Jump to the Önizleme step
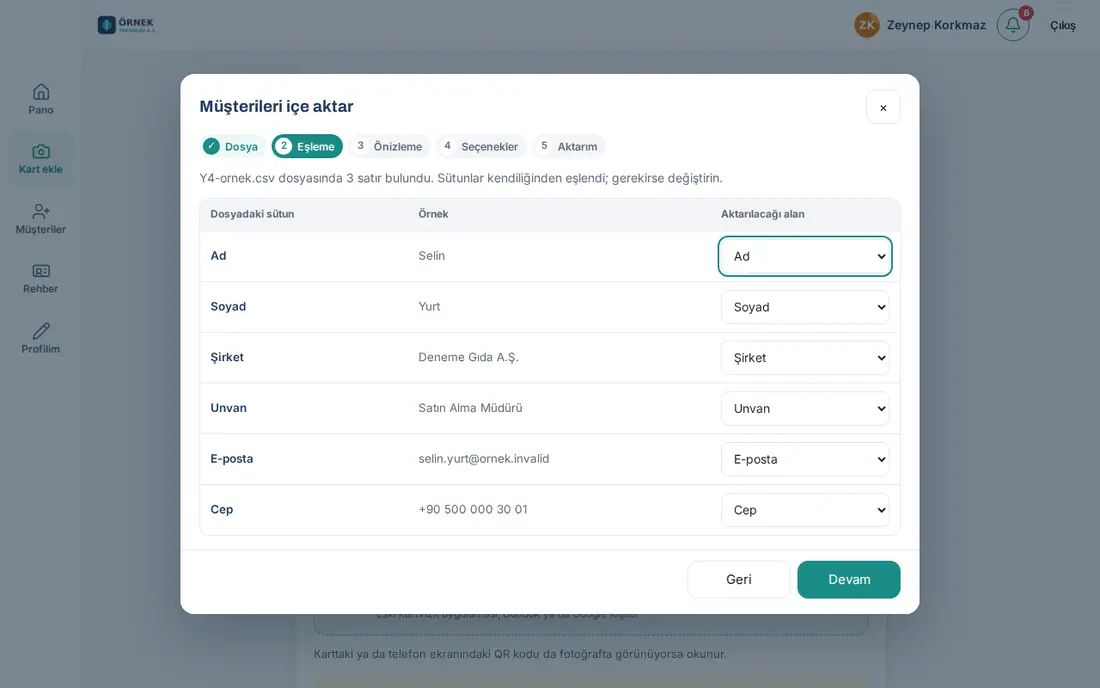The height and width of the screenshot is (688, 1100). 389,147
